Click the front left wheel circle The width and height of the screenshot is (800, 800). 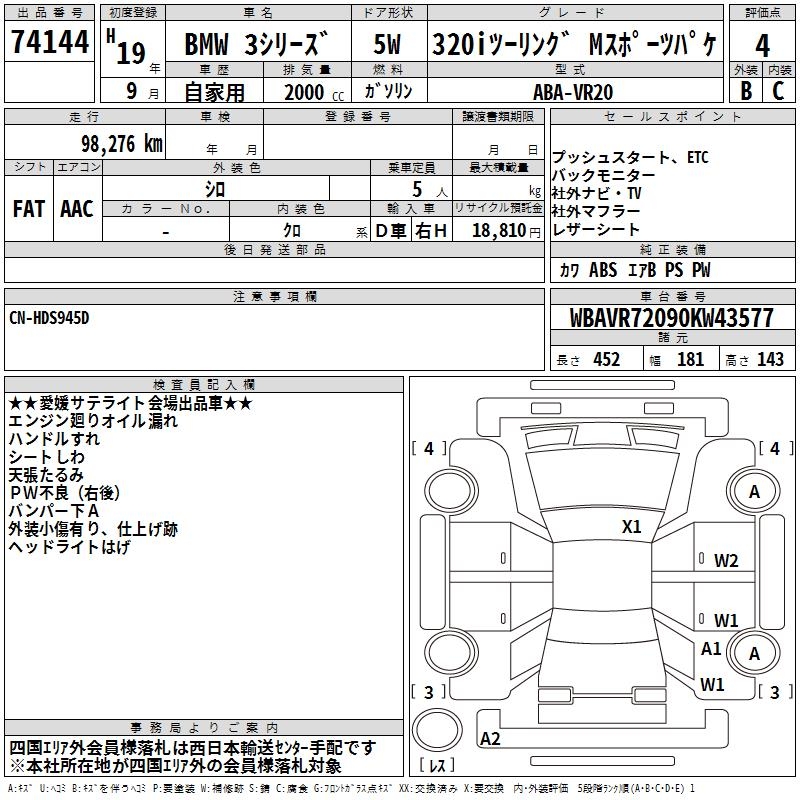[451, 492]
